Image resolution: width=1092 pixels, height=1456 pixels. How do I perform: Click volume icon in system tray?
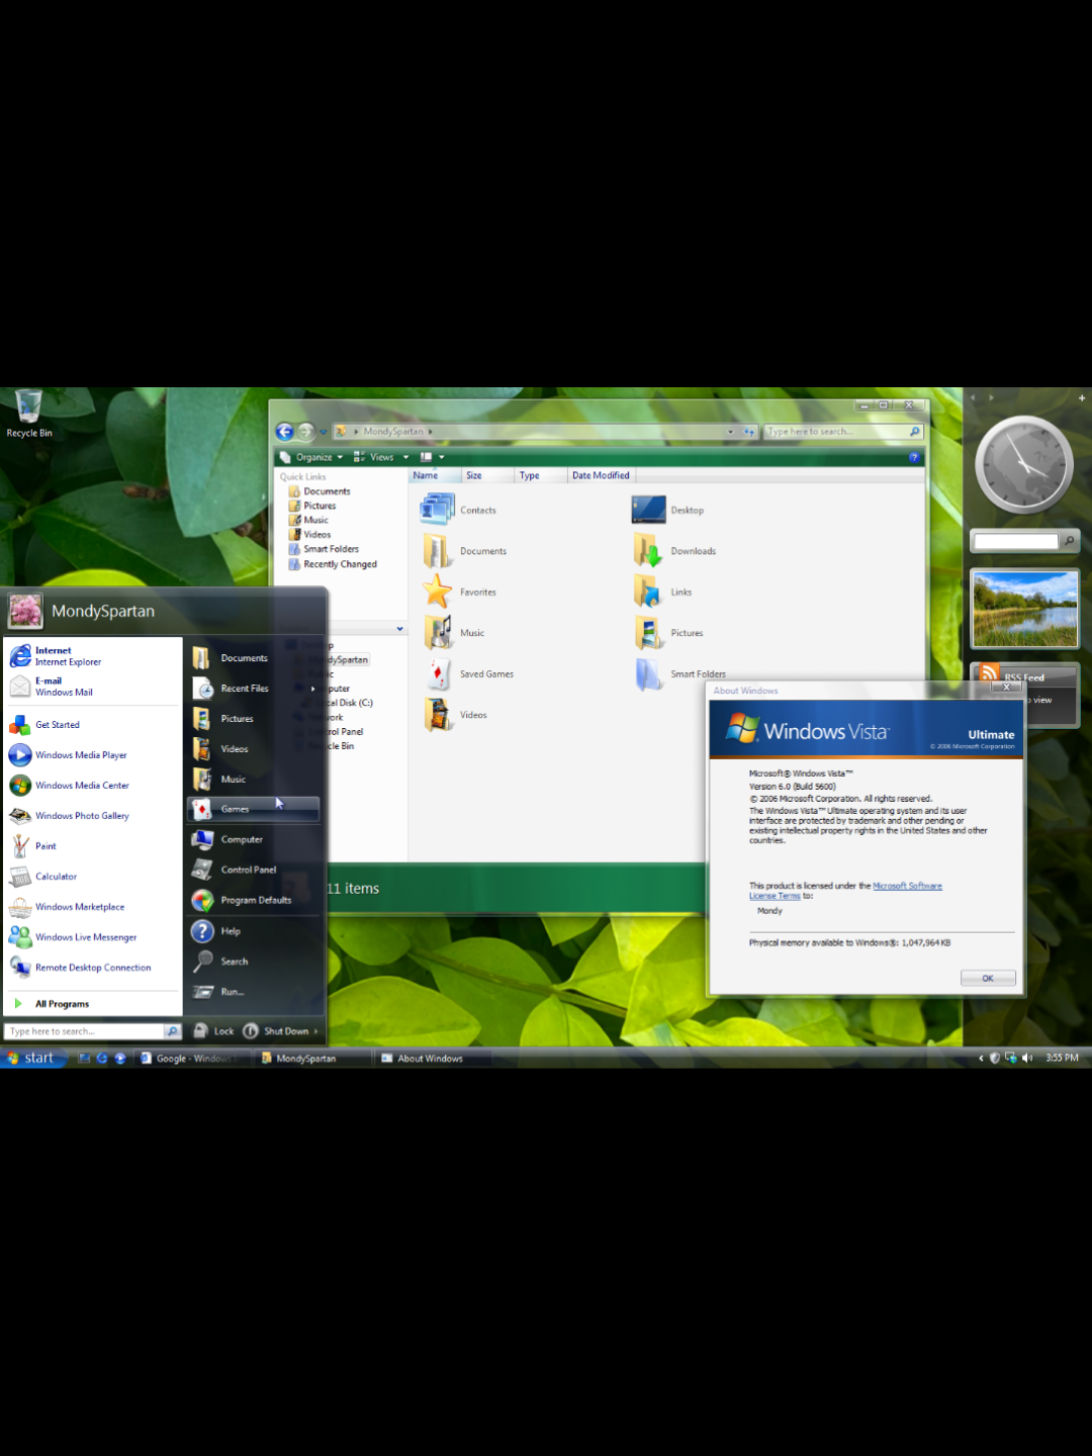pyautogui.click(x=1027, y=1058)
